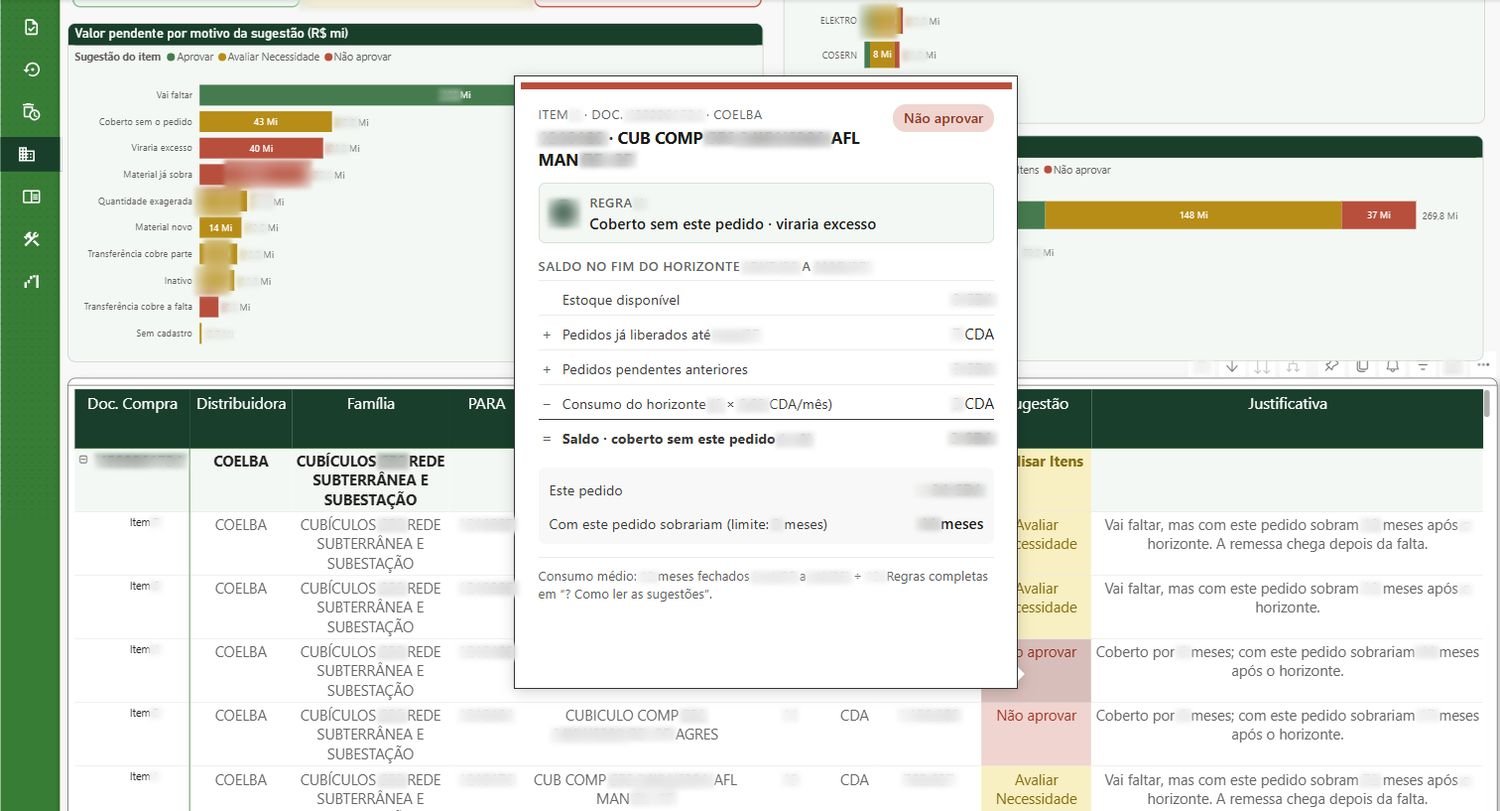Open the more options ellipsis above the table
The image size is (1500, 811).
1483,365
